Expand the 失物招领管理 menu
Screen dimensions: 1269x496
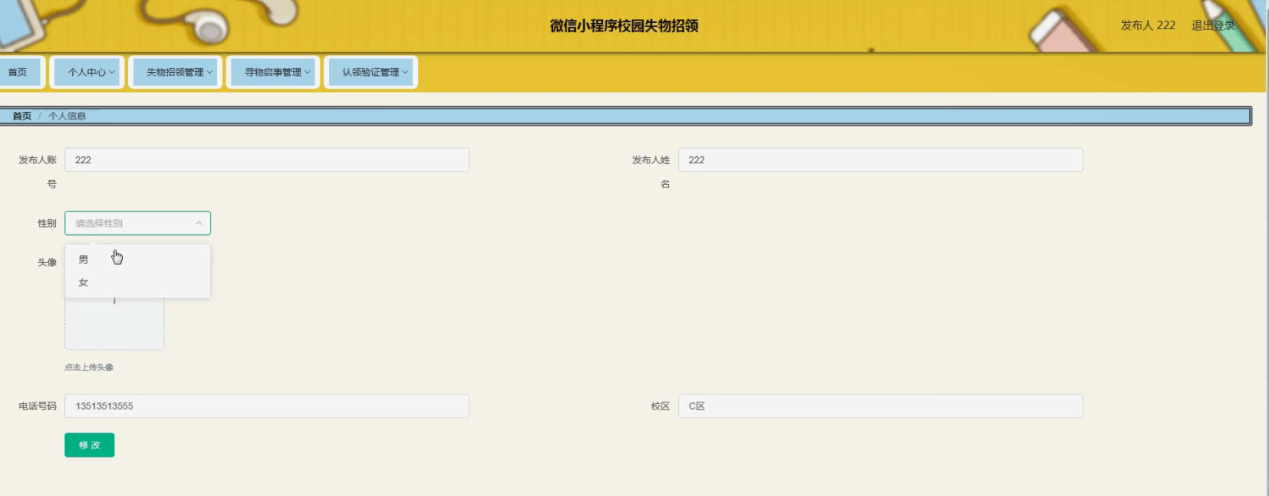pyautogui.click(x=180, y=72)
